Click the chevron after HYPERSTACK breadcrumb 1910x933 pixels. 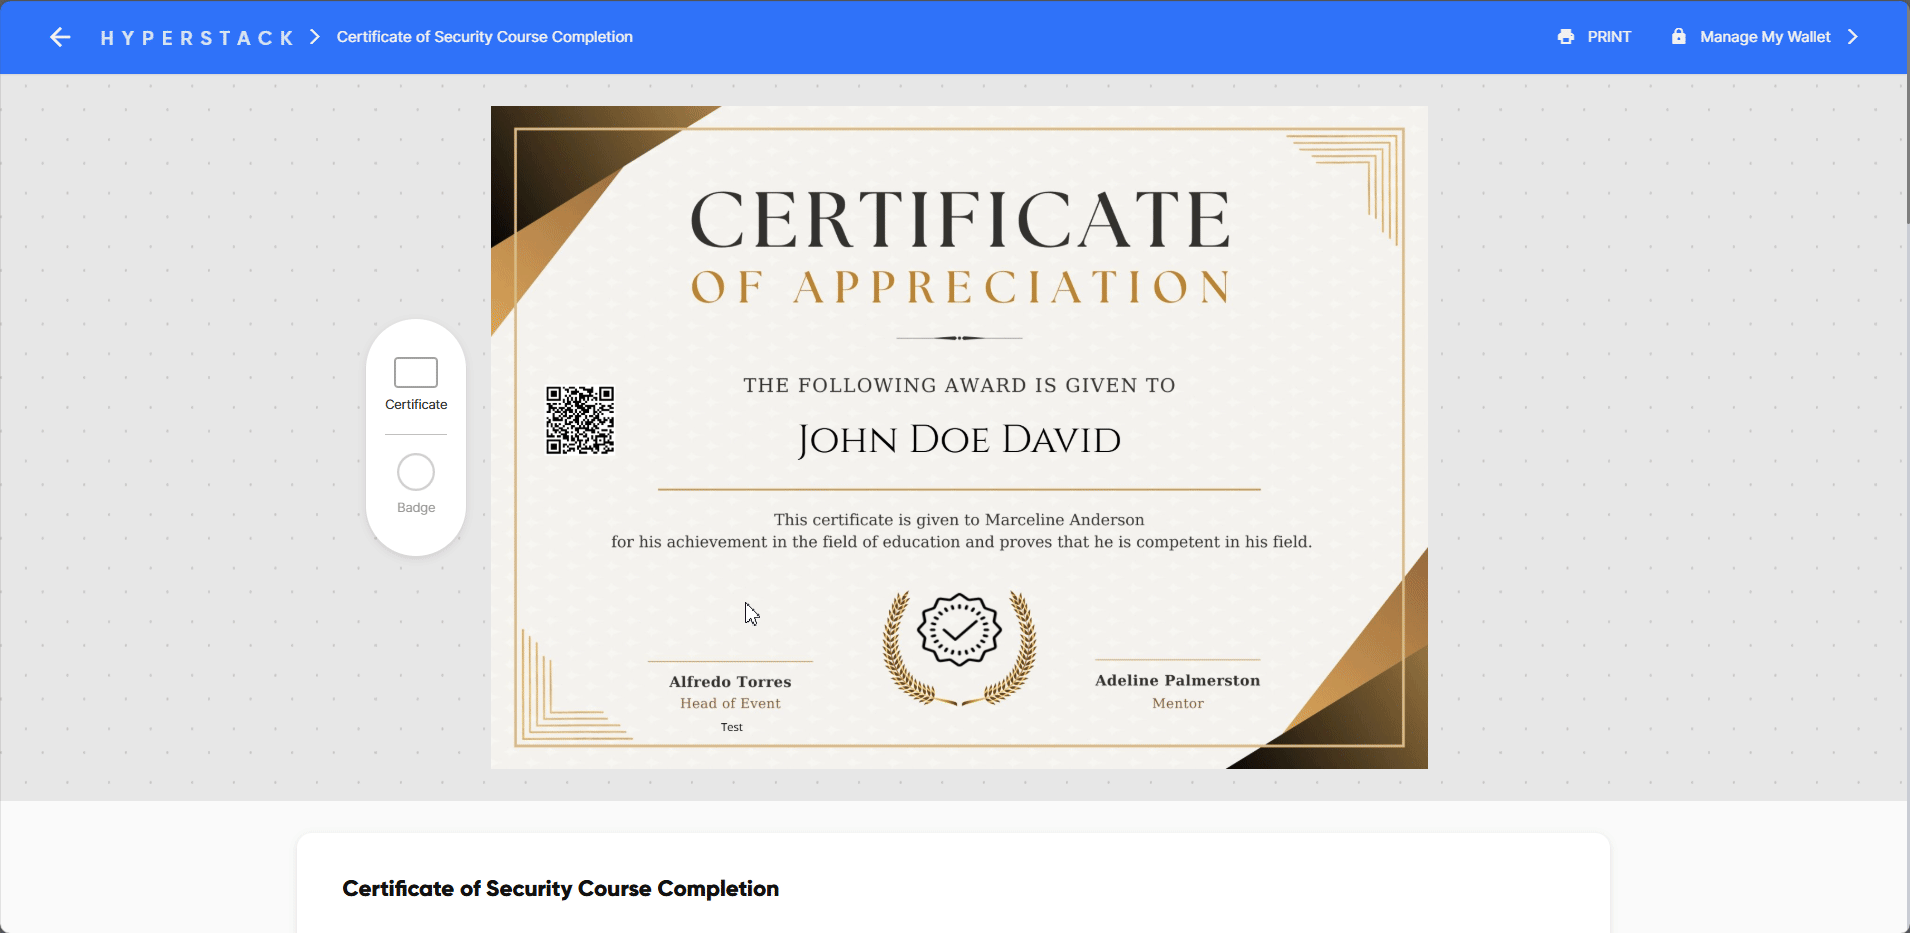tap(315, 37)
